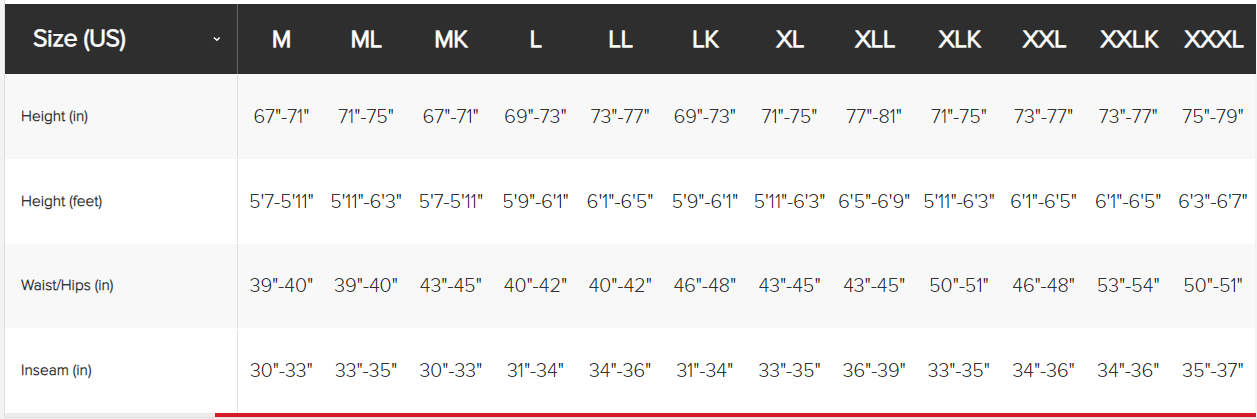Choose the XXLK size column header
The image size is (1257, 419).
tap(1128, 41)
